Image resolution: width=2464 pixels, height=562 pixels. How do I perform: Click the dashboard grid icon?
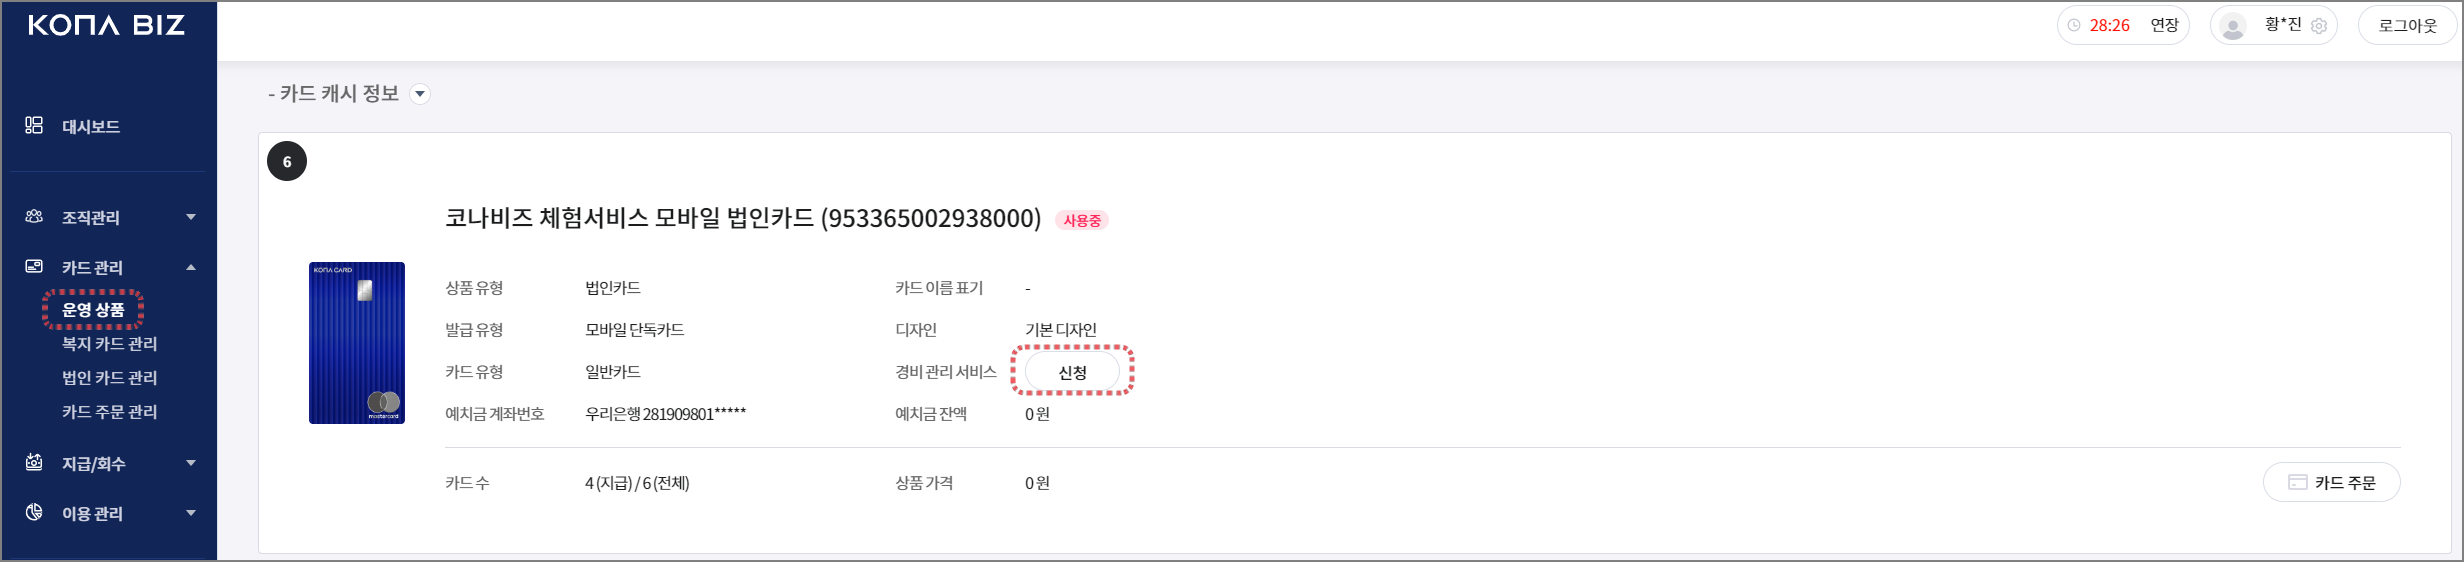[34, 125]
